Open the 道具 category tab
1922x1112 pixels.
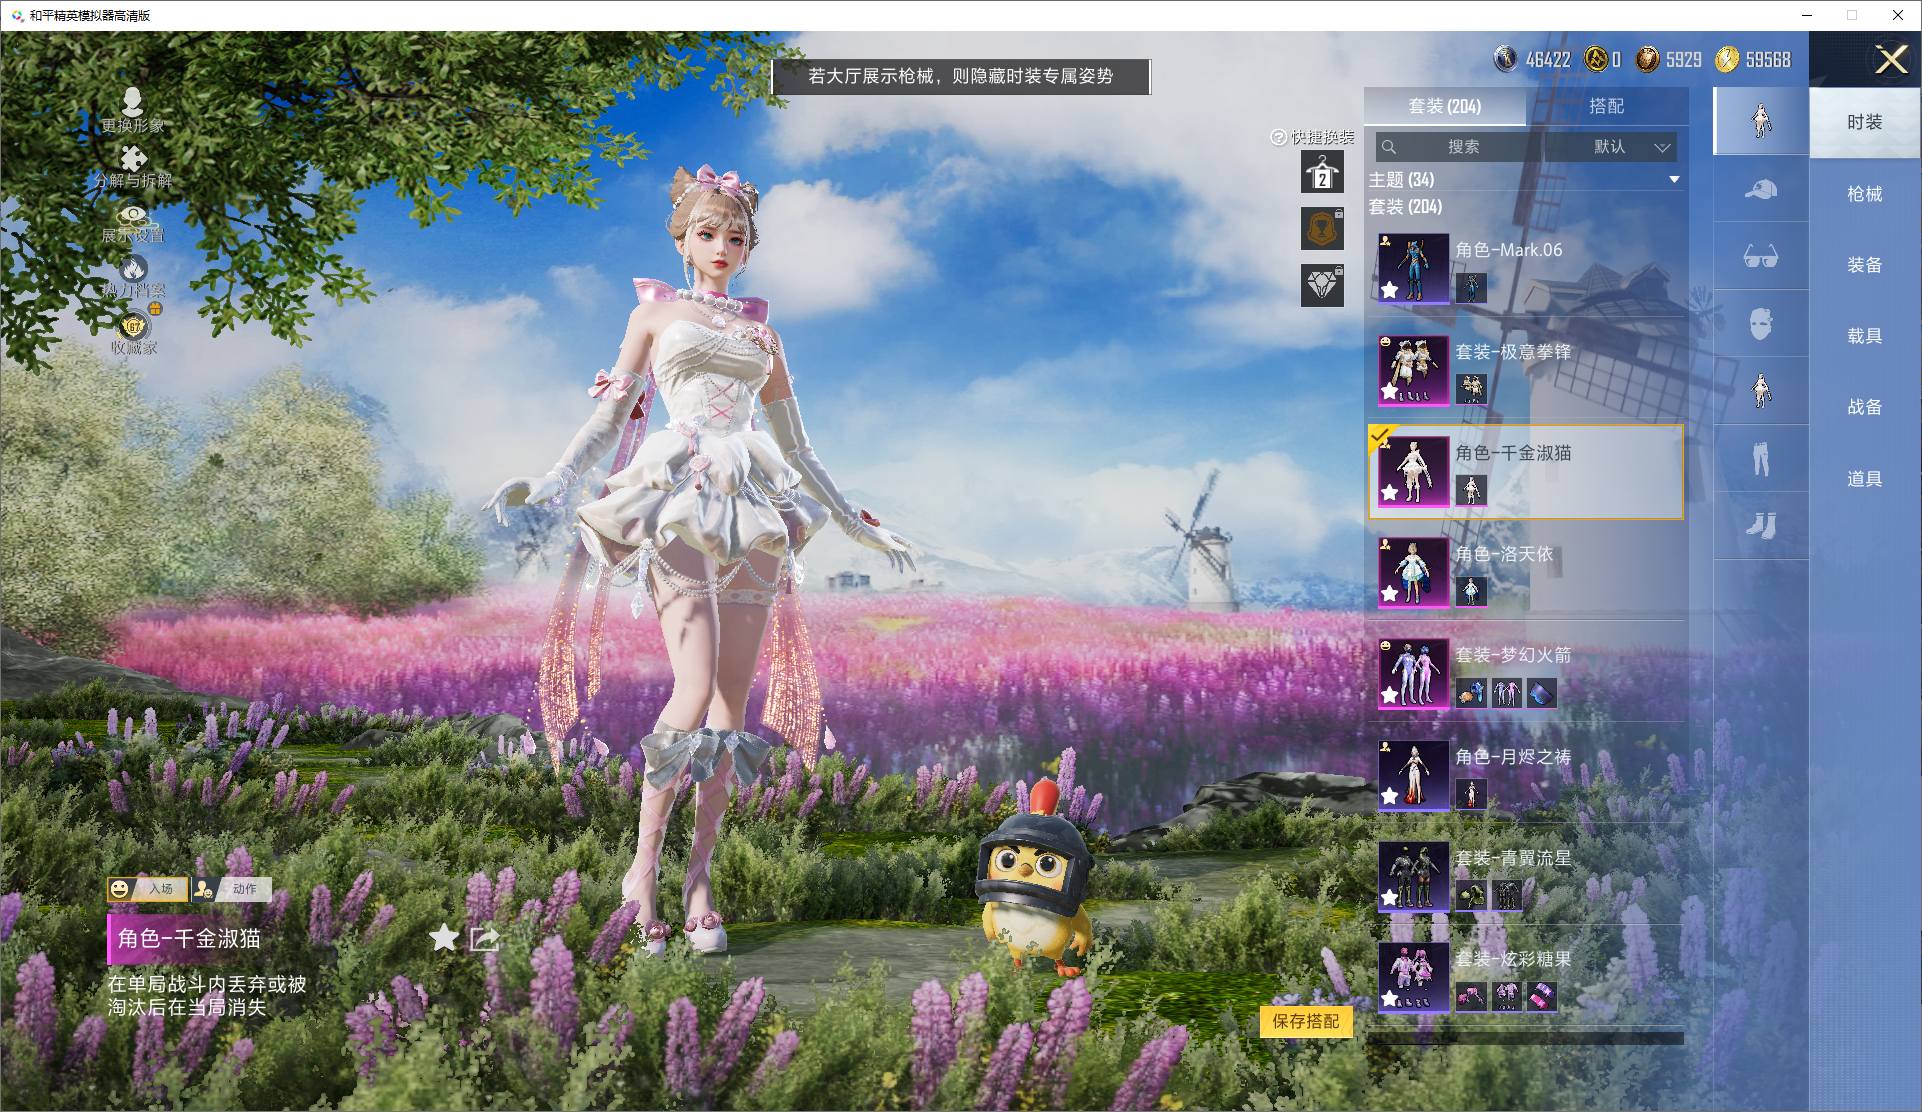click(x=1865, y=479)
